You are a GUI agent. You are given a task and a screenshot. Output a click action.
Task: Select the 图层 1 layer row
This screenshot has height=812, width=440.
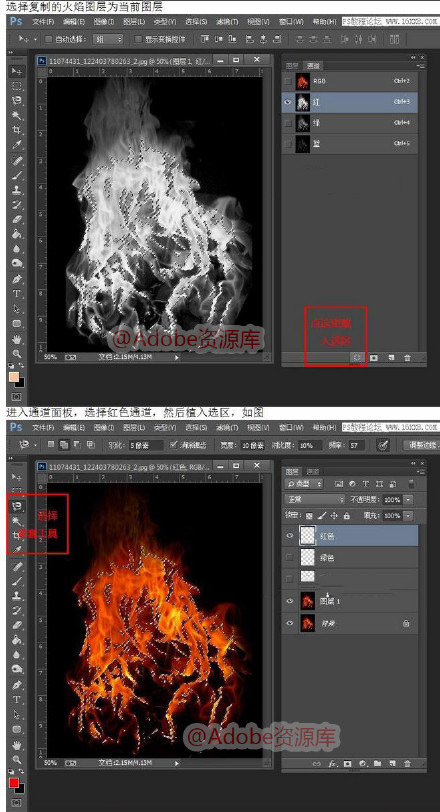pos(351,601)
